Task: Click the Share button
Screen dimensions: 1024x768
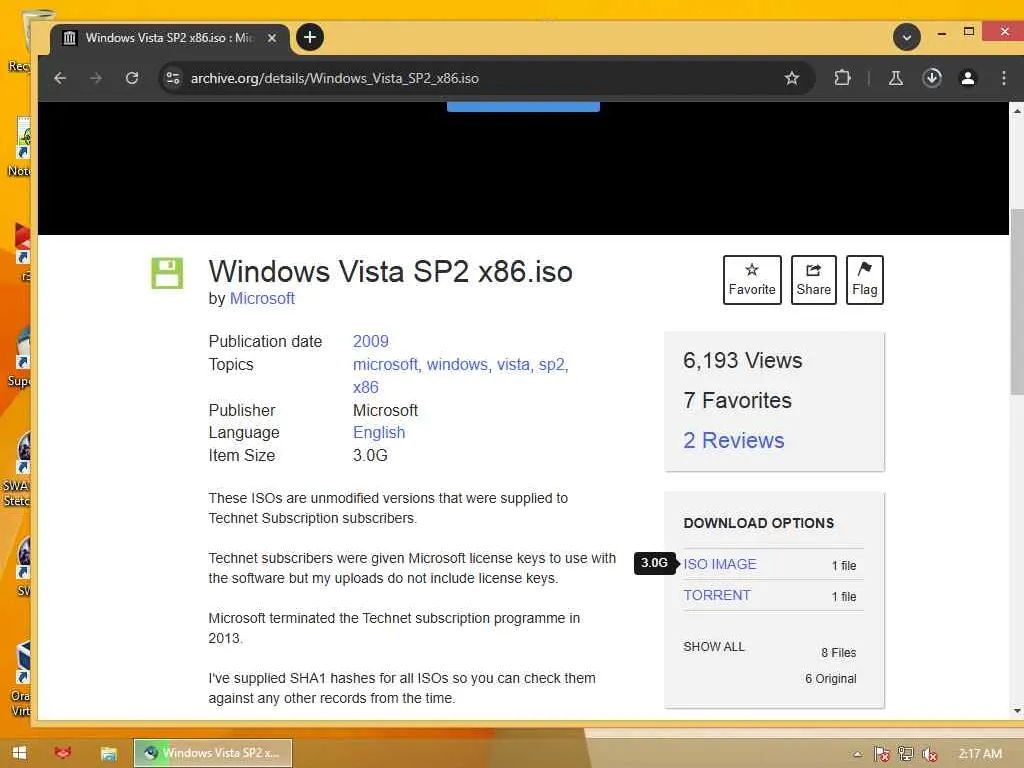Action: (814, 280)
